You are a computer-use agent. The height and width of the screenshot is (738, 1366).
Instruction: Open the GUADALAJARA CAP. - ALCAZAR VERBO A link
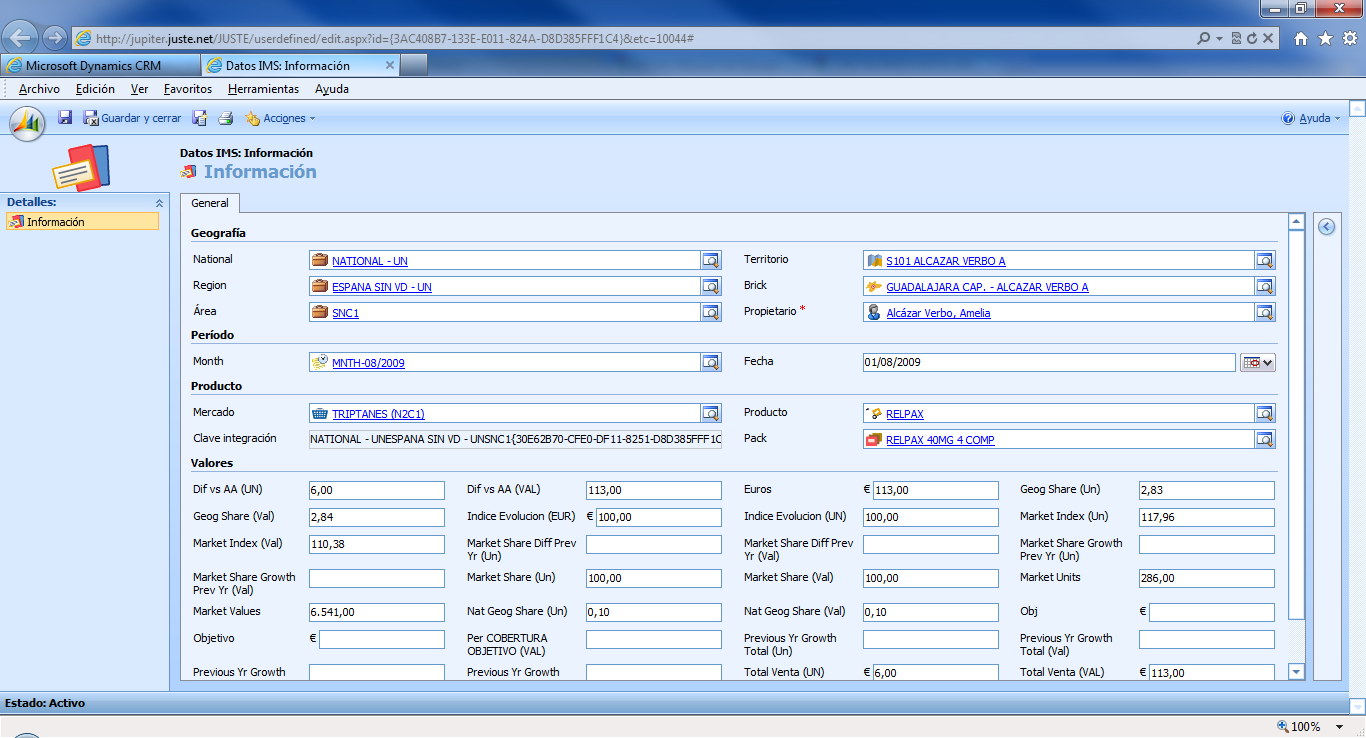987,287
